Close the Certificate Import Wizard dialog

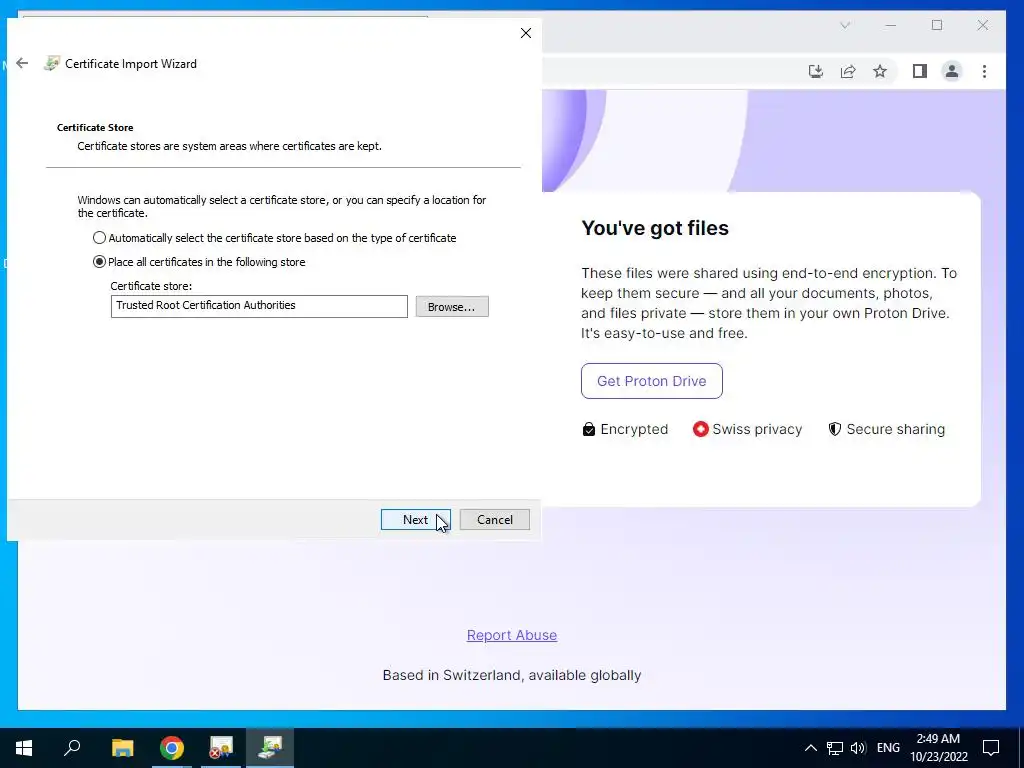point(526,33)
